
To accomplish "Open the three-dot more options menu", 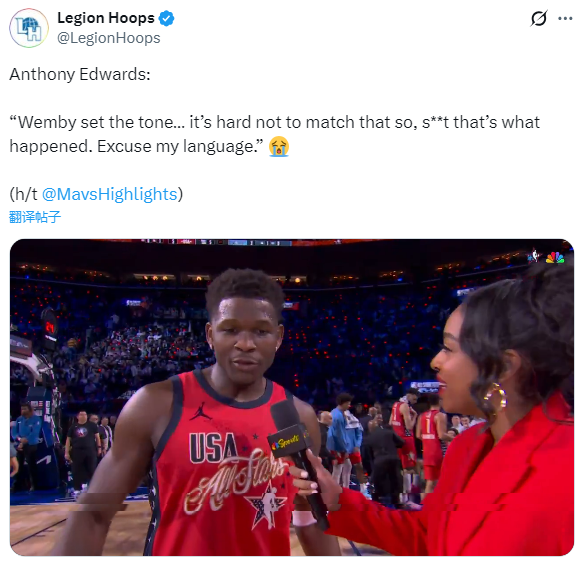I will click(565, 18).
